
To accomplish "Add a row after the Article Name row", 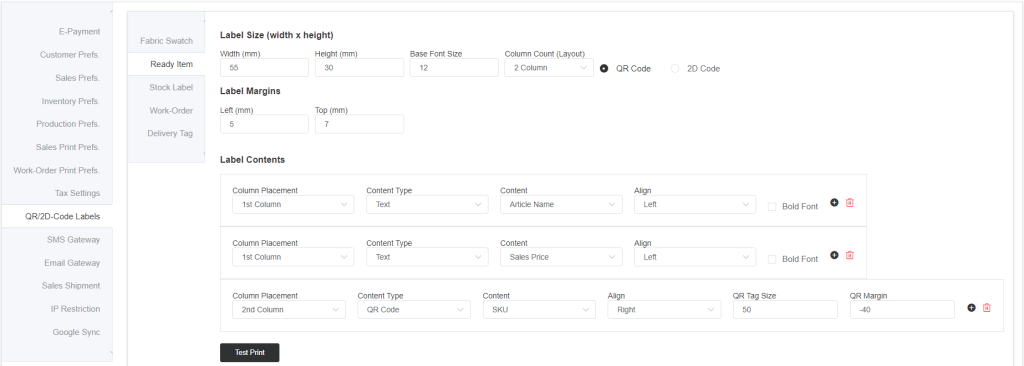I will [834, 203].
